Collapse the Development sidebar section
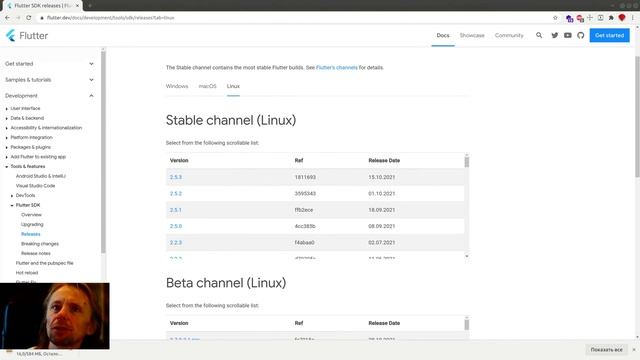Viewport: 640px width, 360px height. [x=49, y=96]
